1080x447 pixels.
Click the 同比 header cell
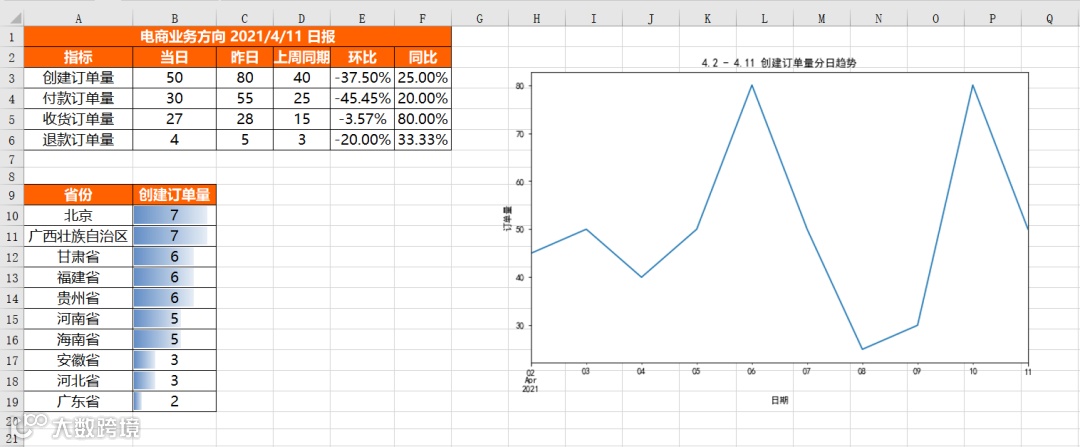click(423, 56)
